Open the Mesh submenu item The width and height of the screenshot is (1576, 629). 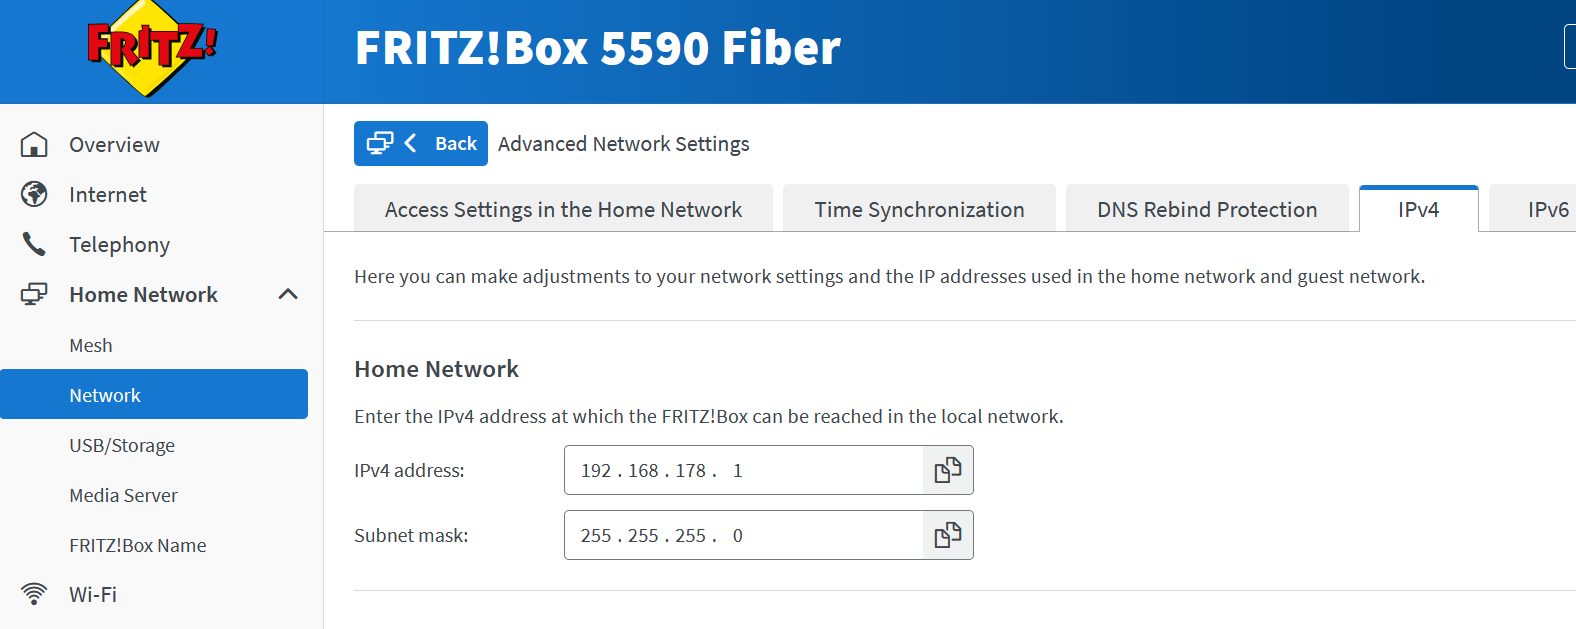pos(91,345)
